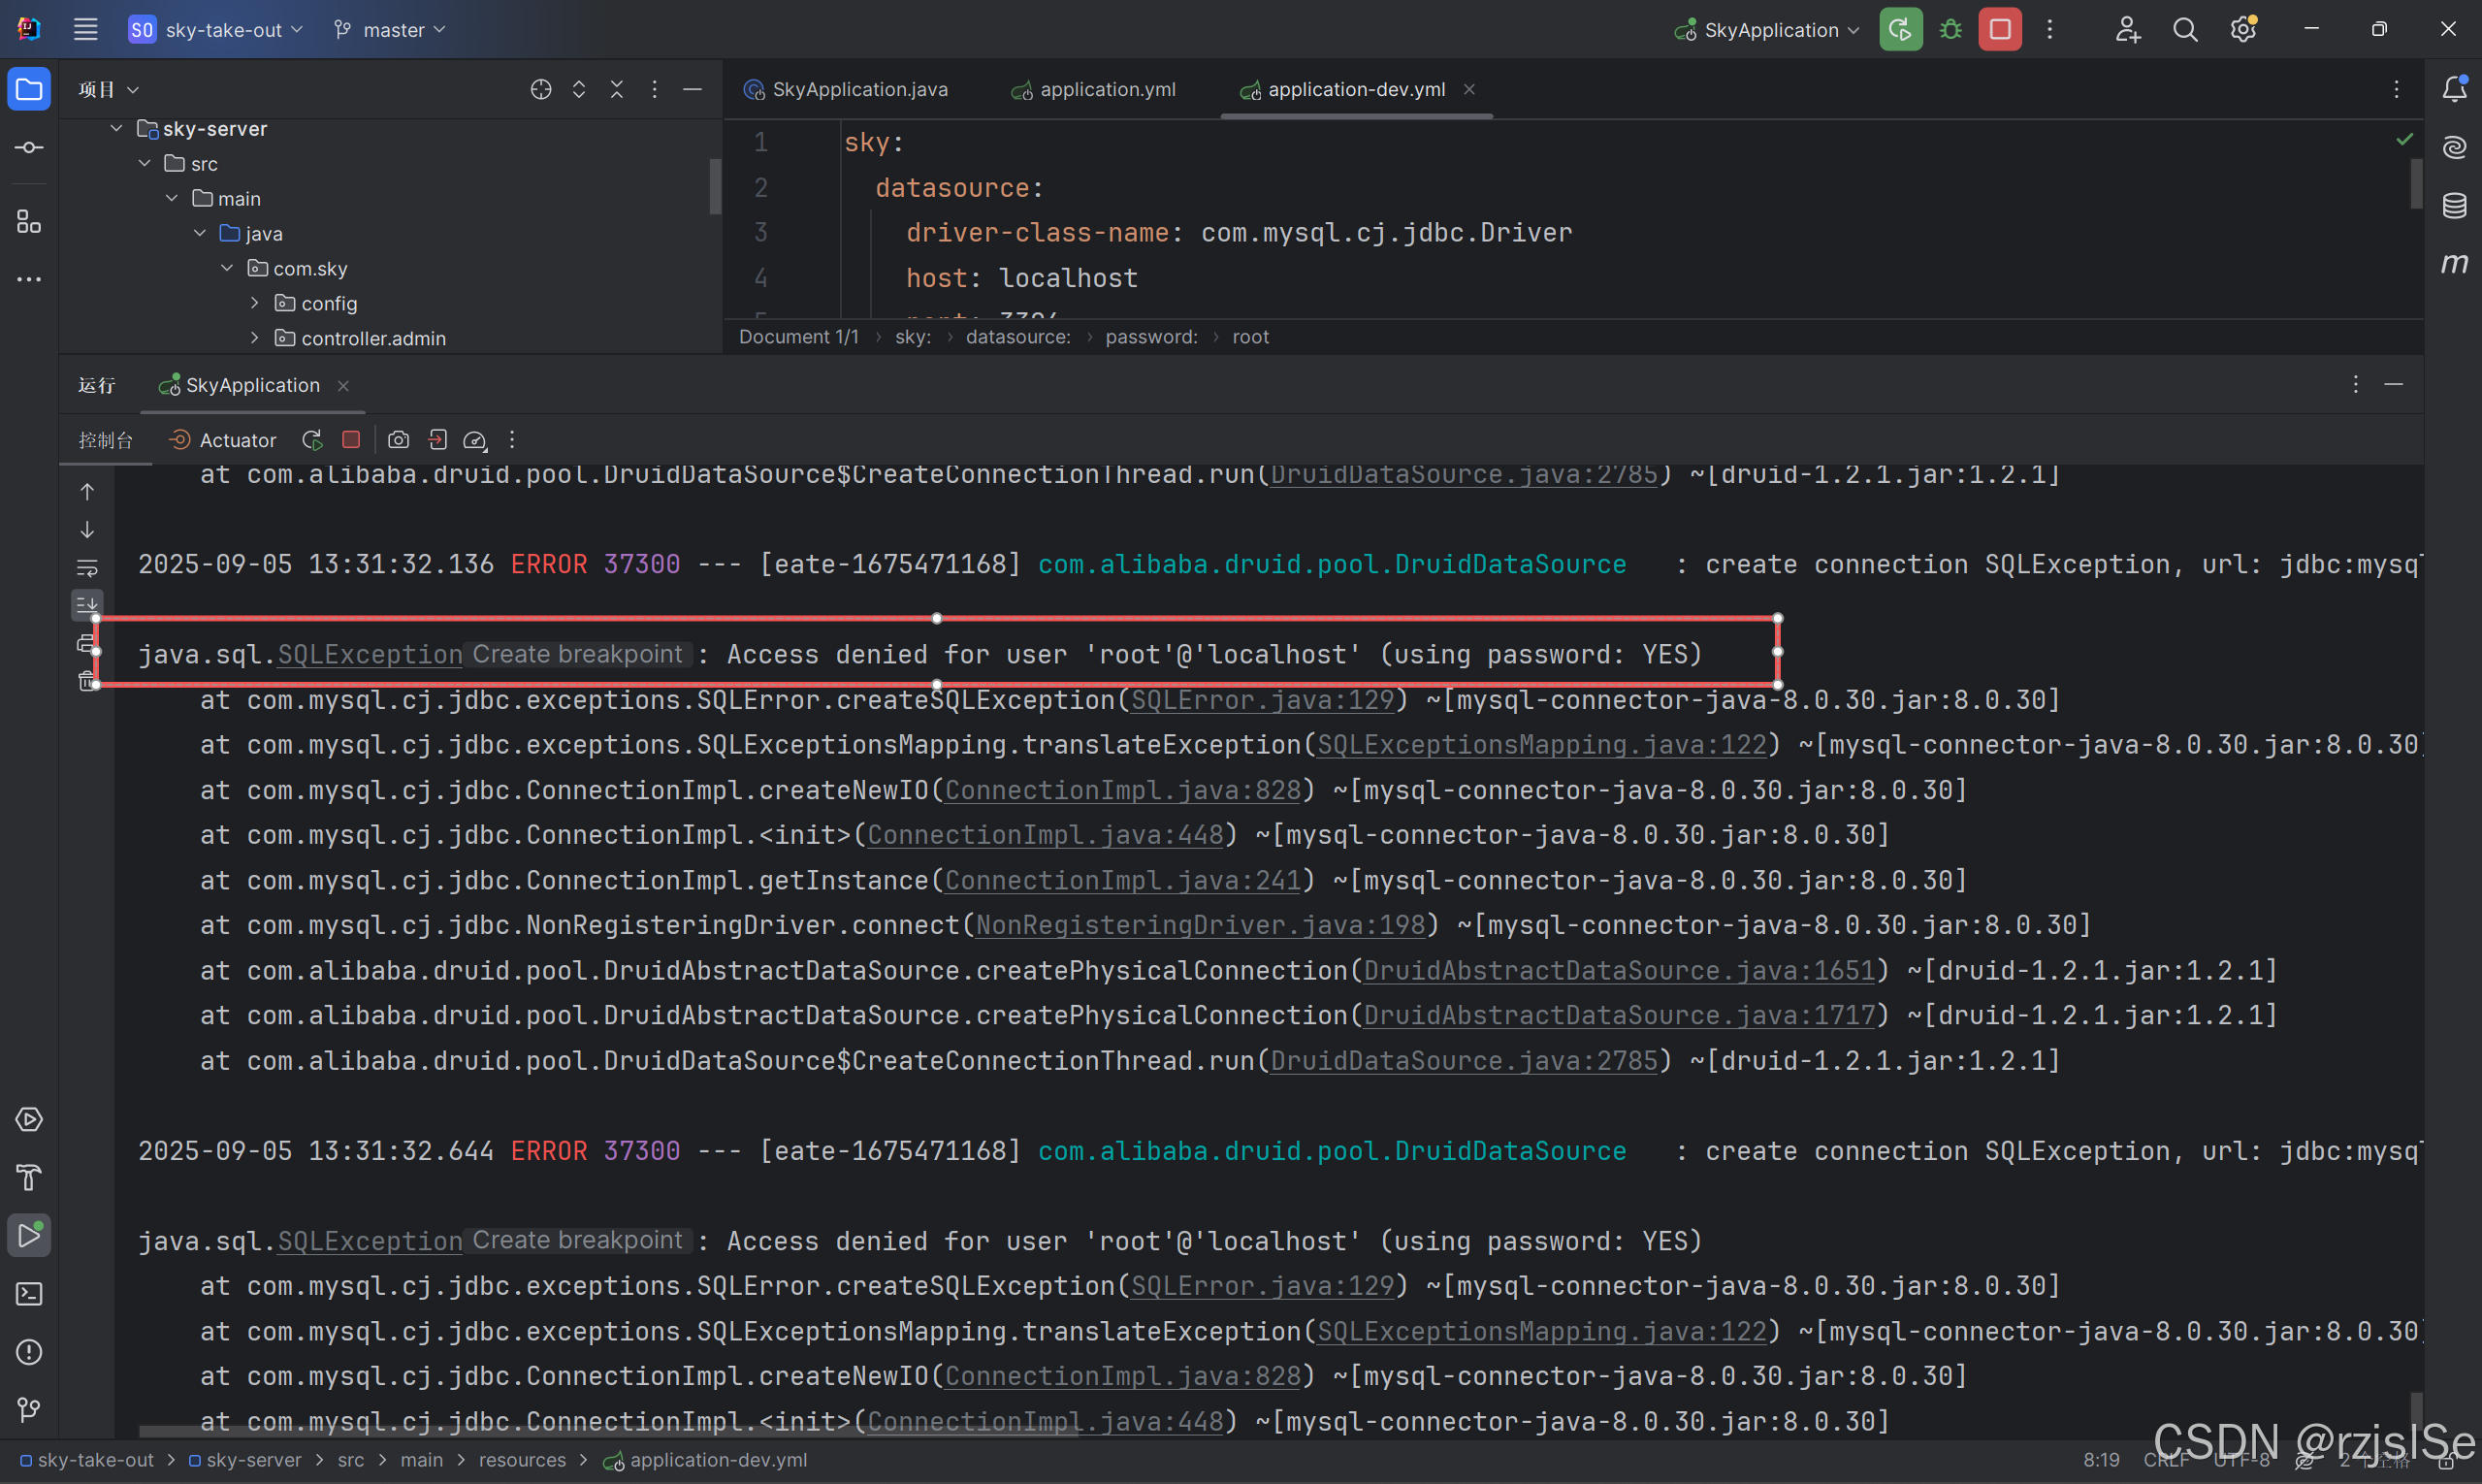Open the main hamburger menu
Image resolution: width=2482 pixels, height=1484 pixels.
[86, 29]
